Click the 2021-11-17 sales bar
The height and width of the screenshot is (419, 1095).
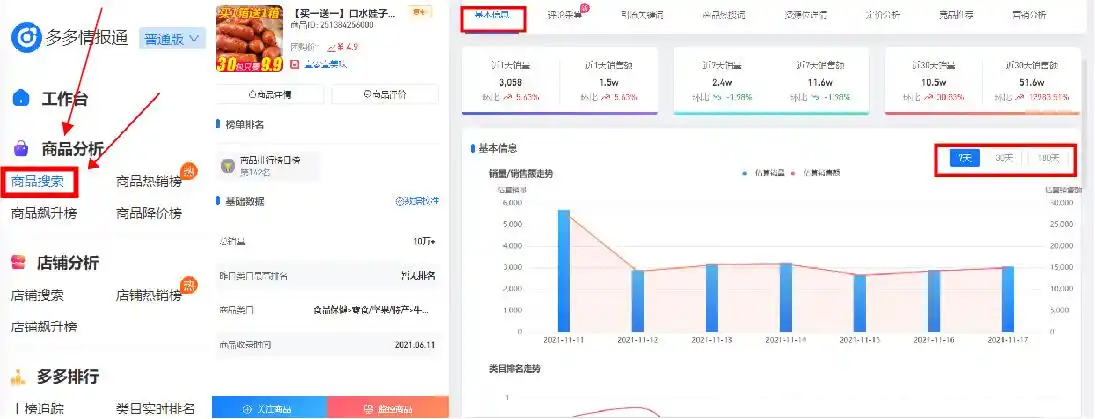[x=1008, y=299]
